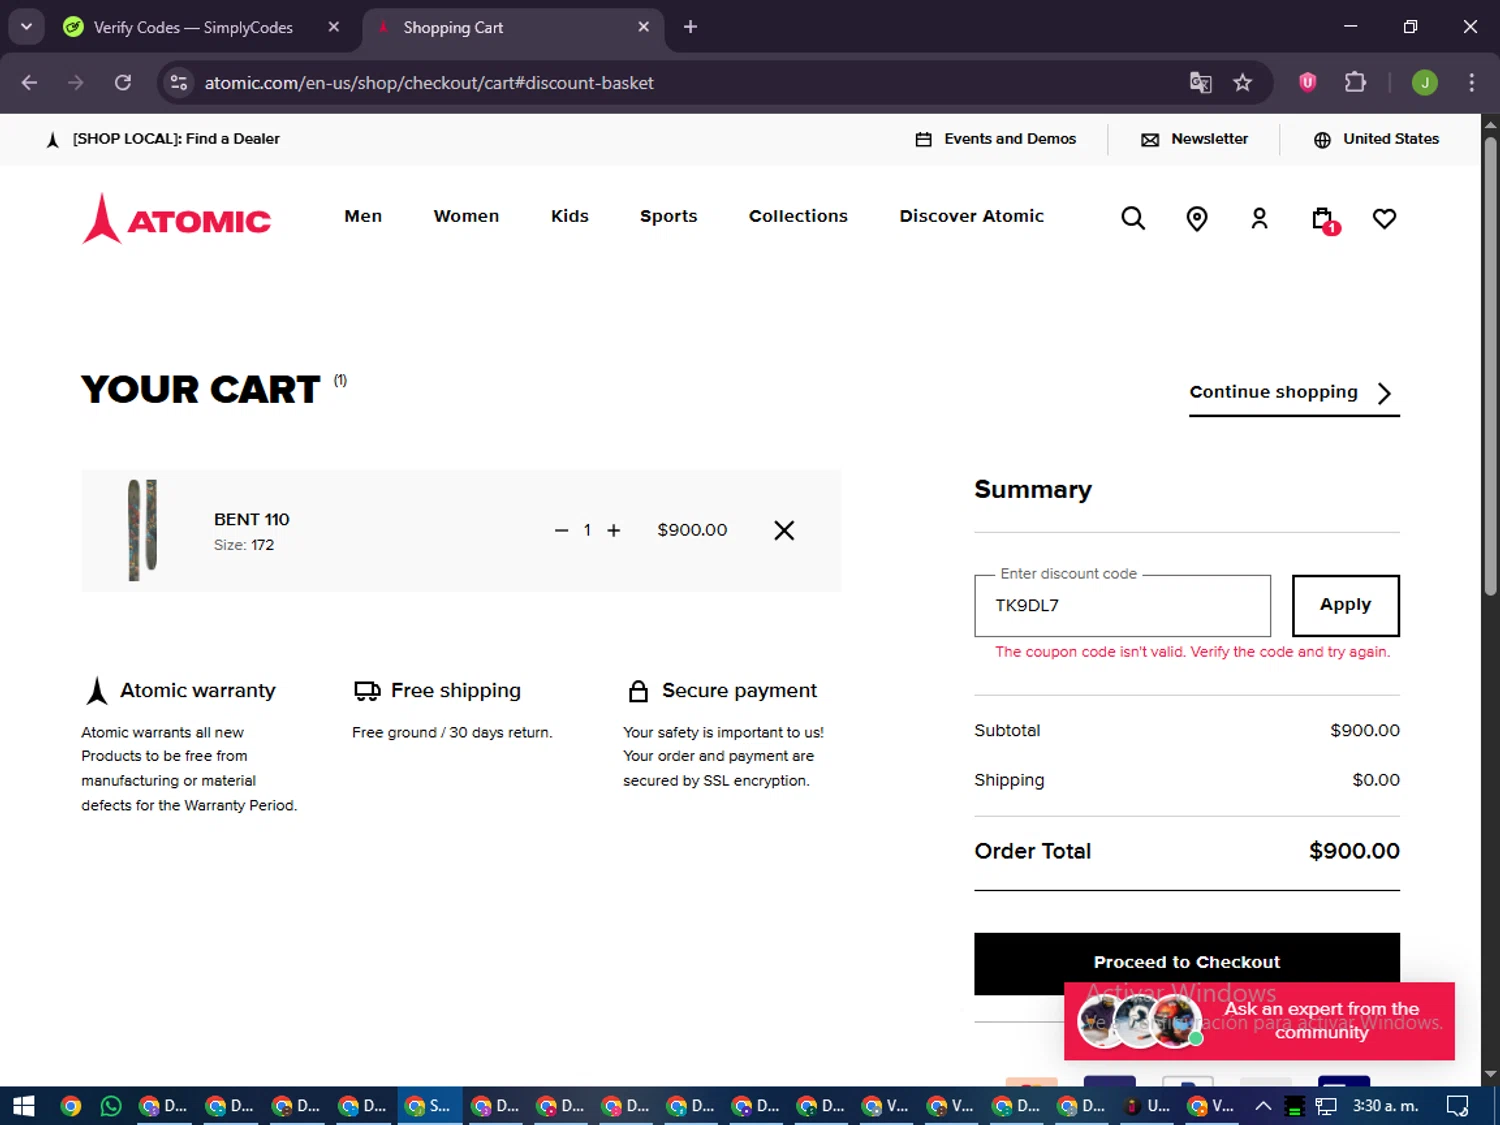Open the Newsletter link
1500x1125 pixels.
coord(1195,139)
